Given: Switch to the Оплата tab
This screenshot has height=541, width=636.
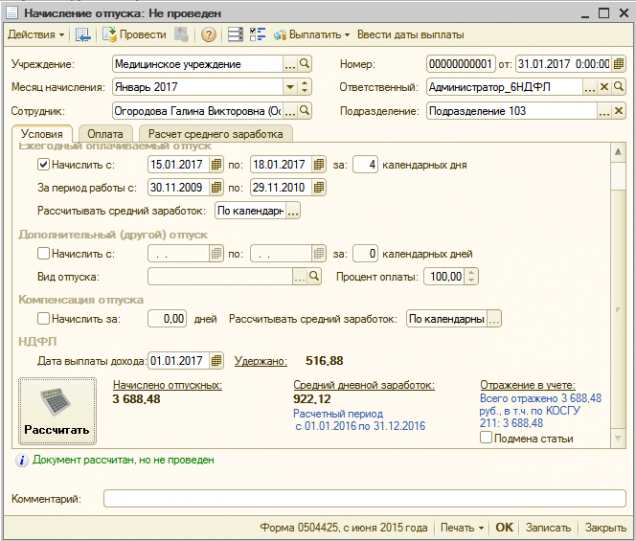Looking at the screenshot, I should 105,134.
